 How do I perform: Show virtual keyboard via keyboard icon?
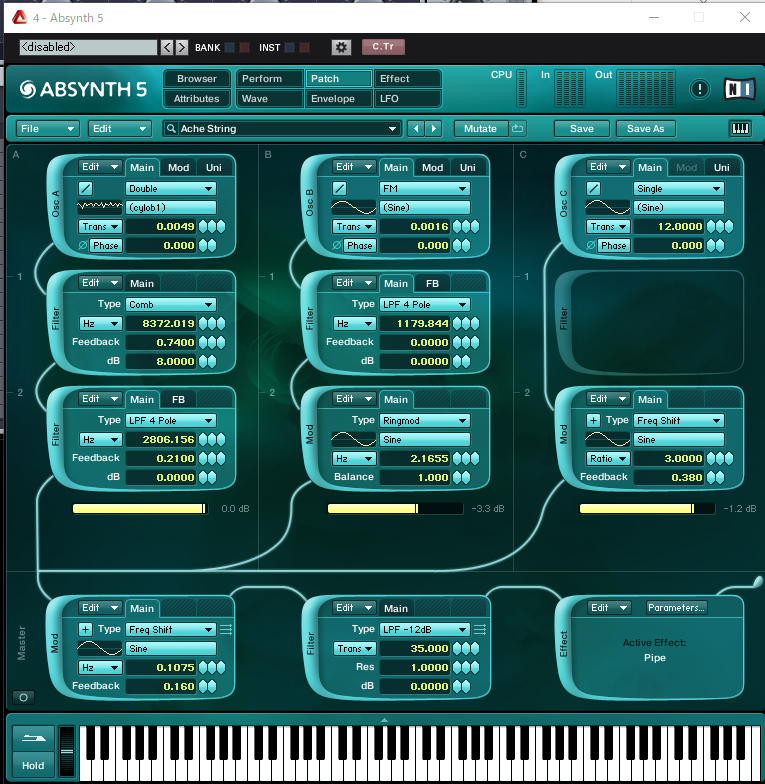740,128
